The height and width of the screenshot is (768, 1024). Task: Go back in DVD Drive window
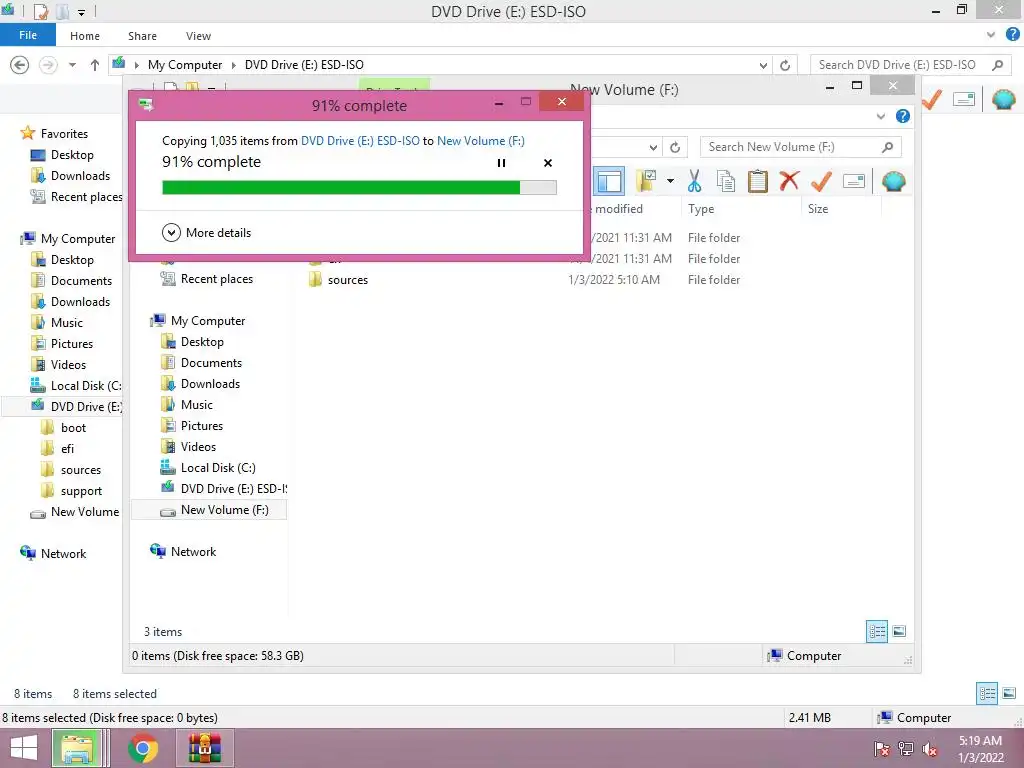point(20,65)
